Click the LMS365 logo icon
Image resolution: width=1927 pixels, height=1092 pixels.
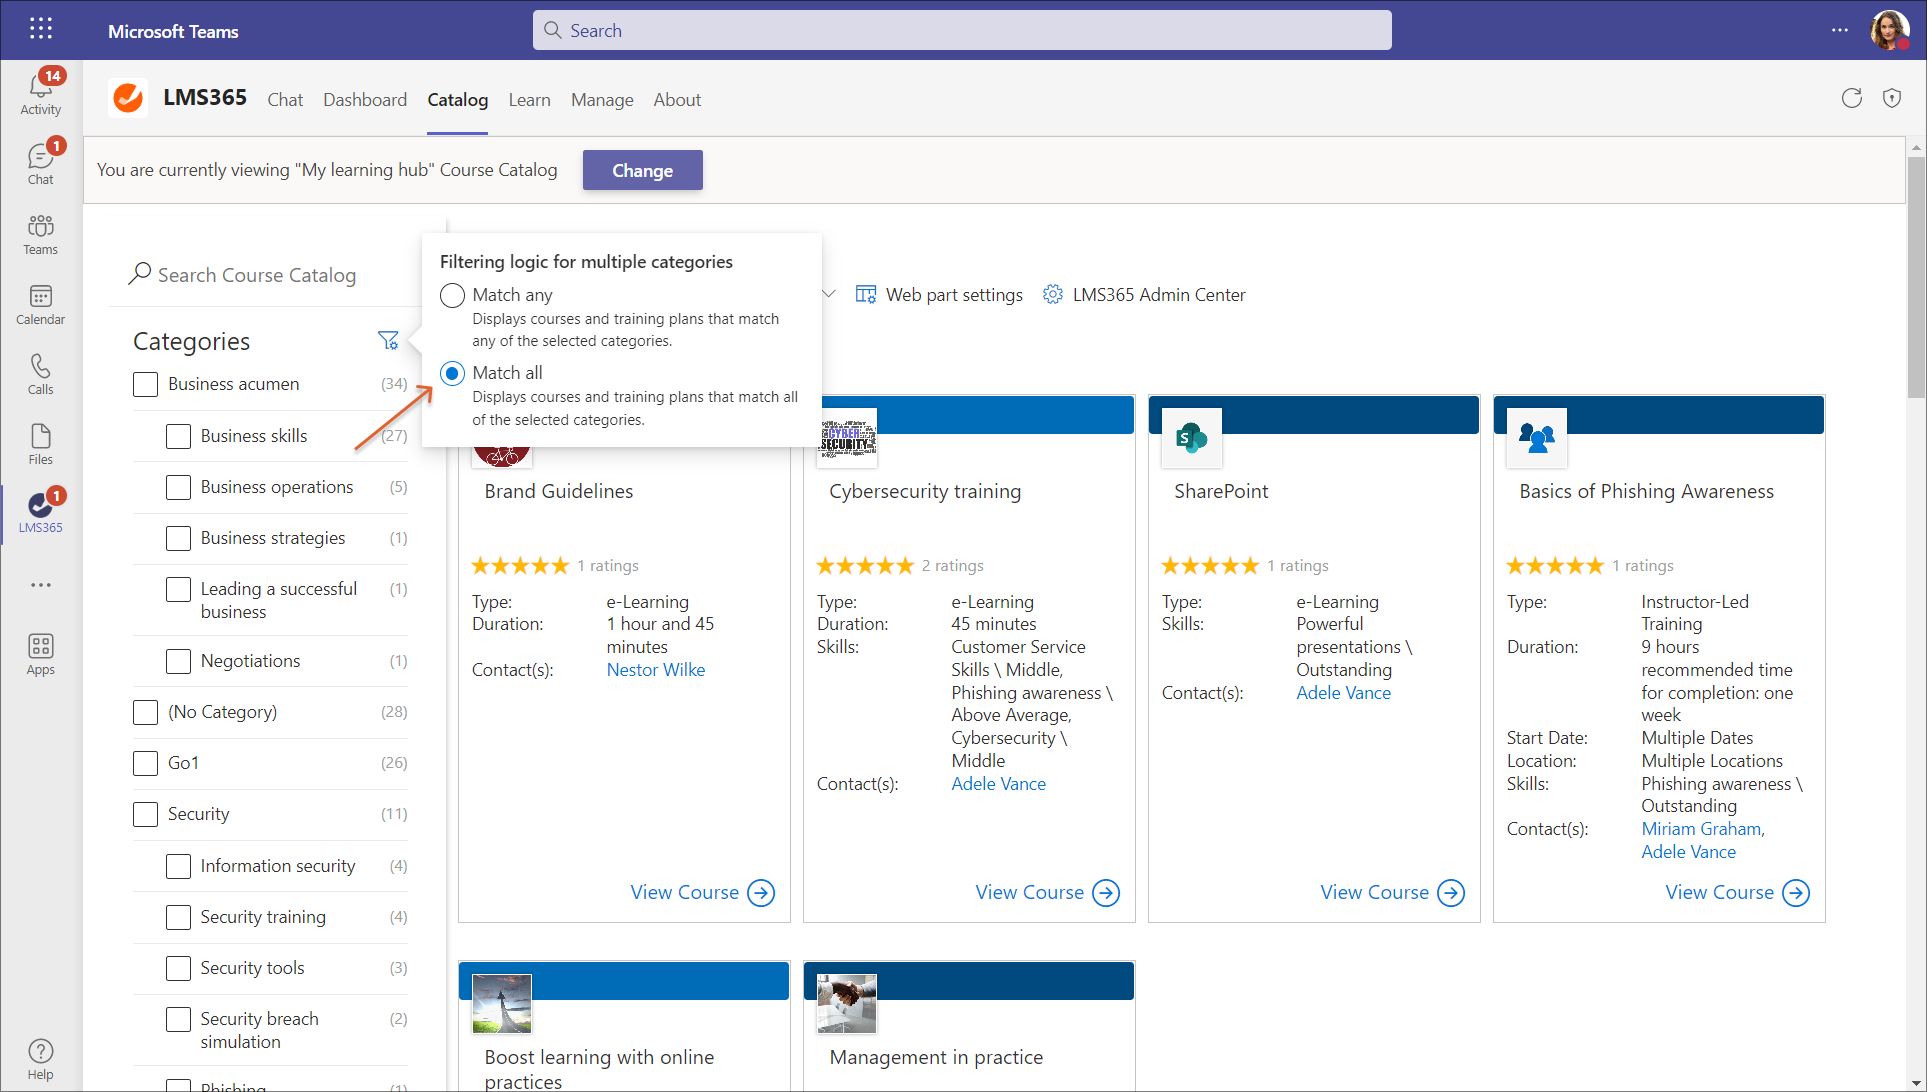pyautogui.click(x=128, y=98)
